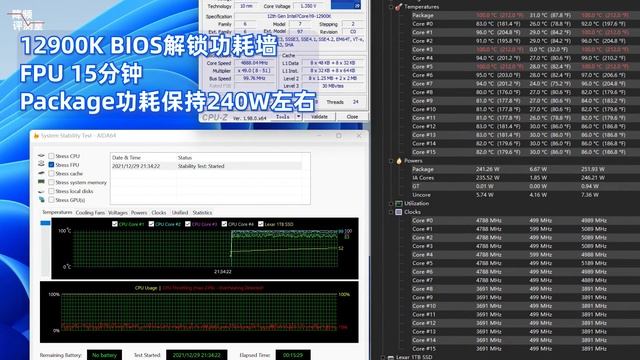Click the Stress GPU(s) icon
The height and width of the screenshot is (360, 640).
(41, 200)
